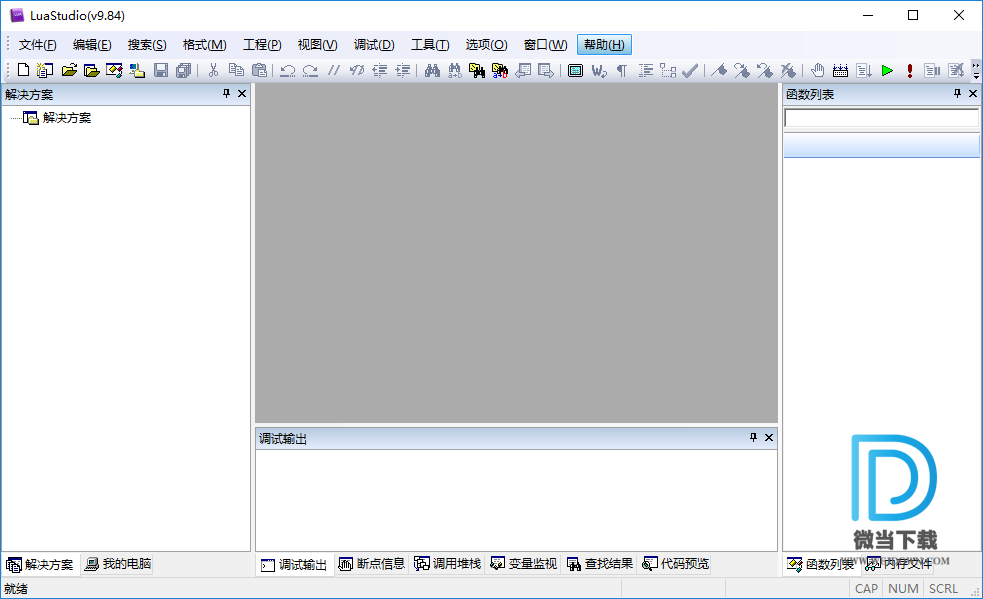This screenshot has height=599, width=983.
Task: Click the checkmark syntax check icon
Action: [x=690, y=70]
